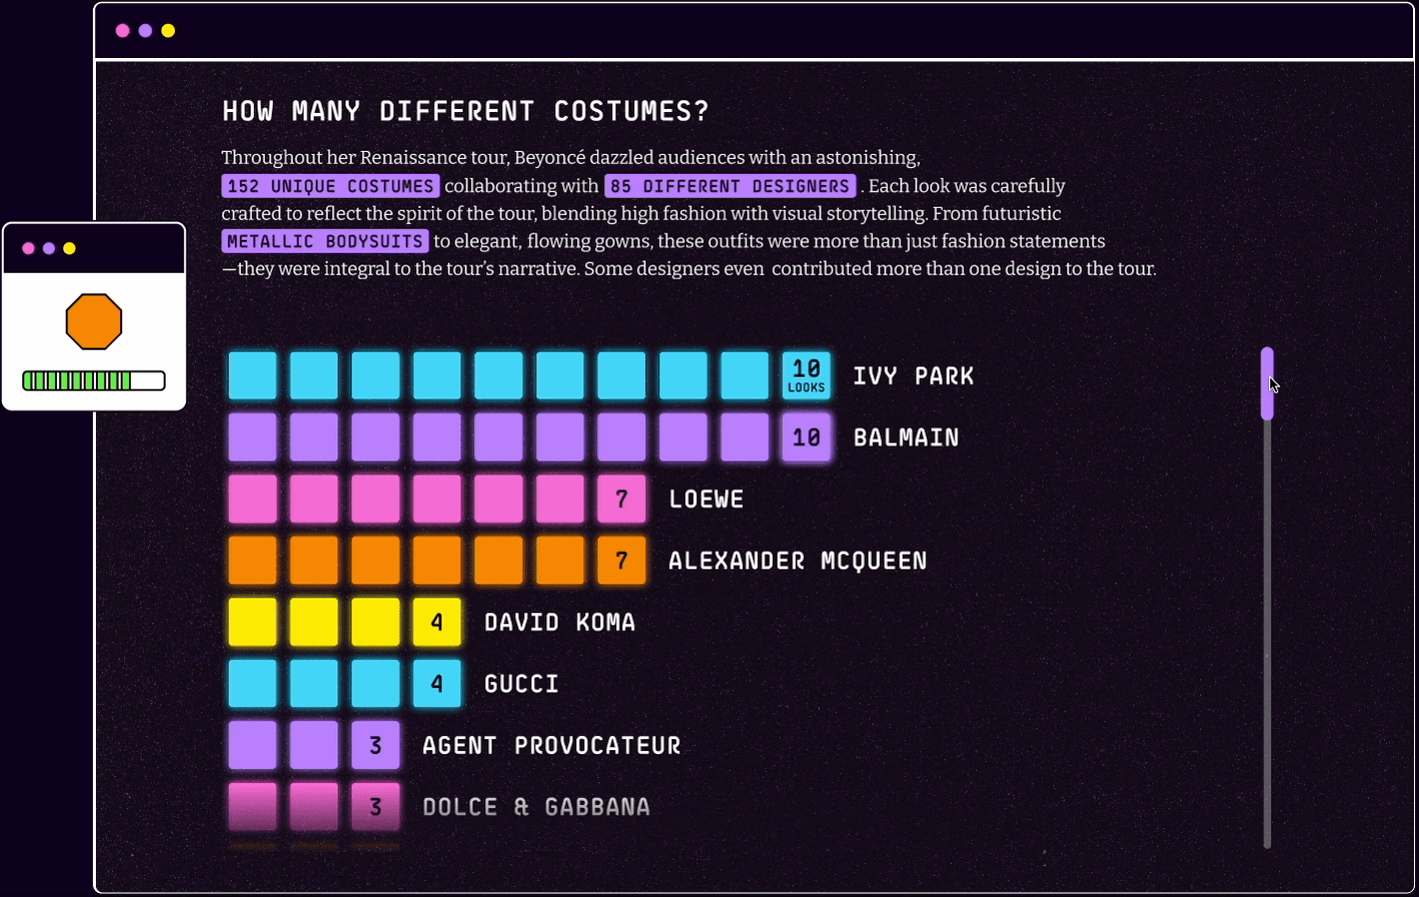The height and width of the screenshot is (897, 1419).
Task: Click the first yellow square in David Koma row
Action: click(x=252, y=622)
